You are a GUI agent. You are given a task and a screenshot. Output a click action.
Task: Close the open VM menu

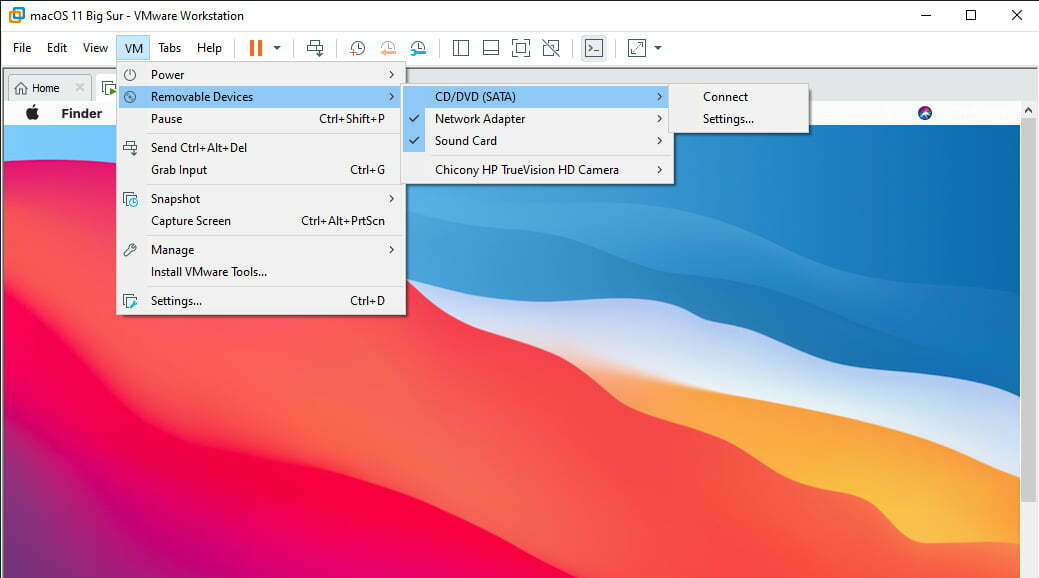pyautogui.click(x=133, y=48)
